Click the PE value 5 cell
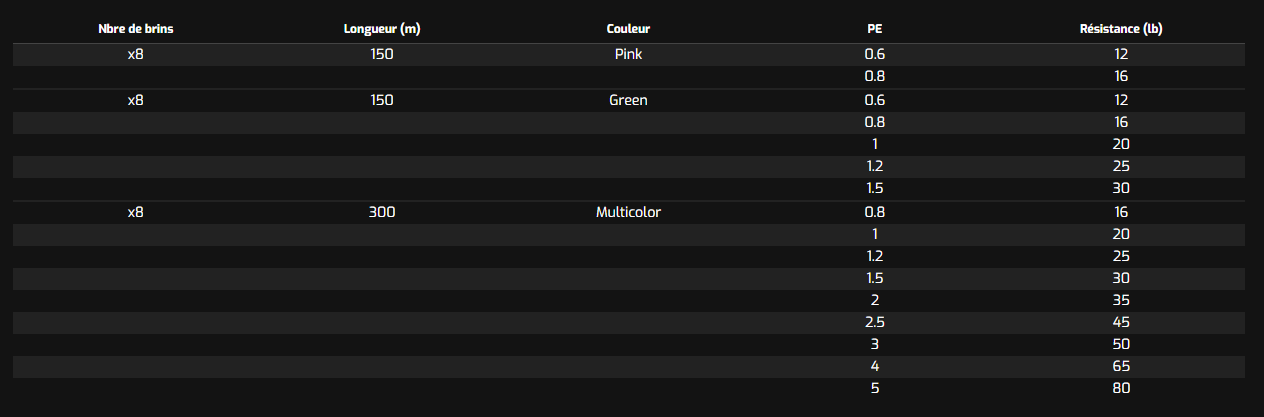1264x417 pixels. pyautogui.click(x=874, y=388)
